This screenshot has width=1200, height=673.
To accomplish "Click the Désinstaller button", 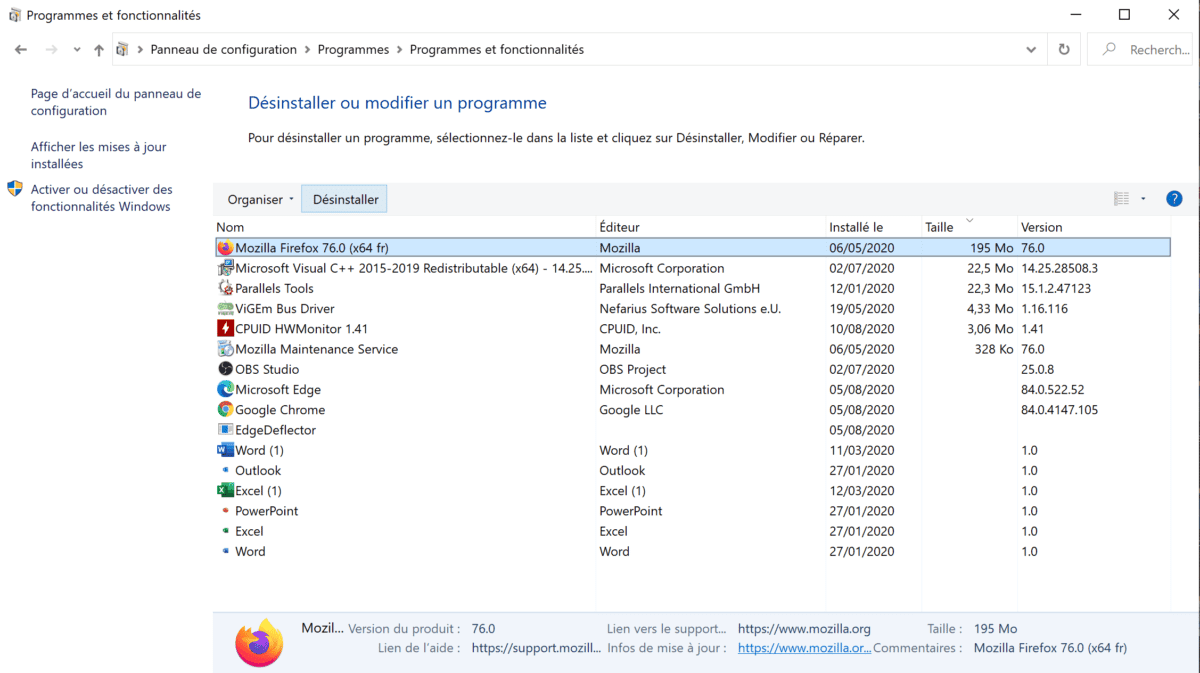I will (x=345, y=199).
